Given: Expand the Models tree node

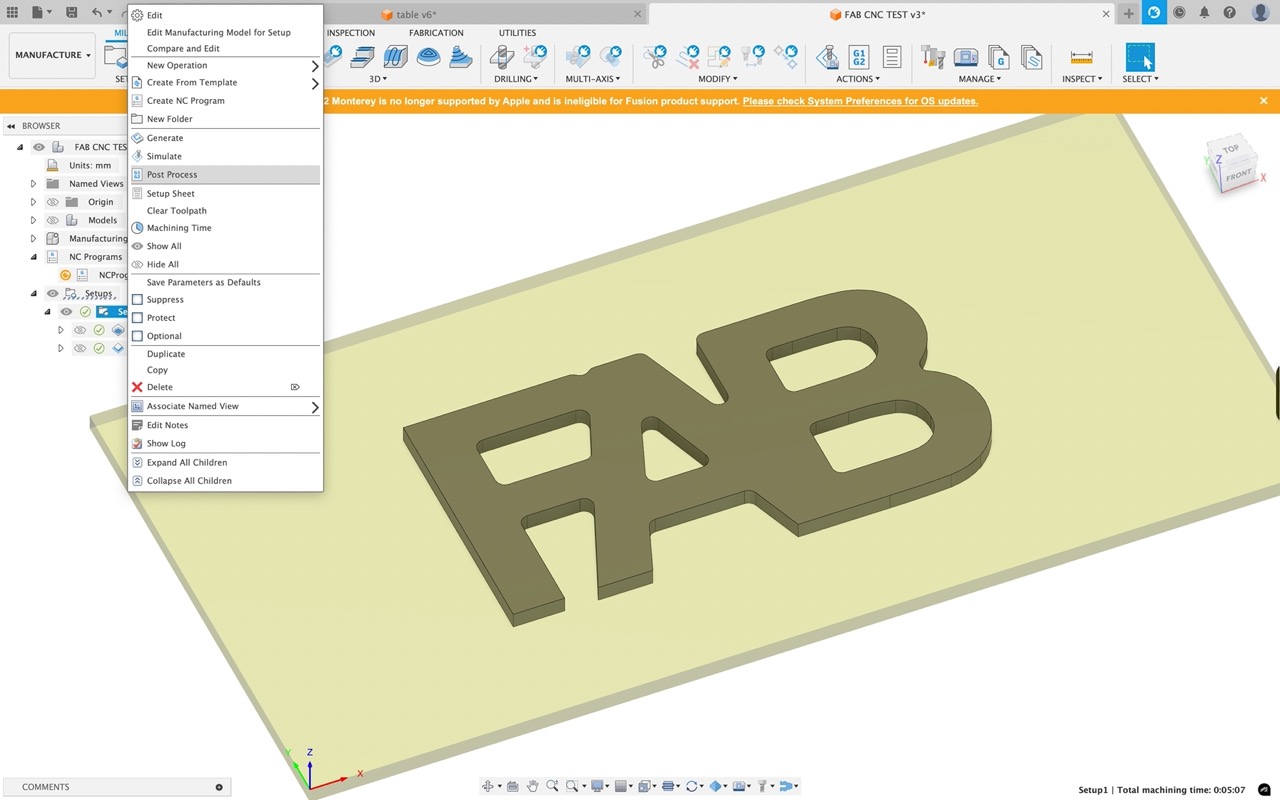Looking at the screenshot, I should coord(33,220).
